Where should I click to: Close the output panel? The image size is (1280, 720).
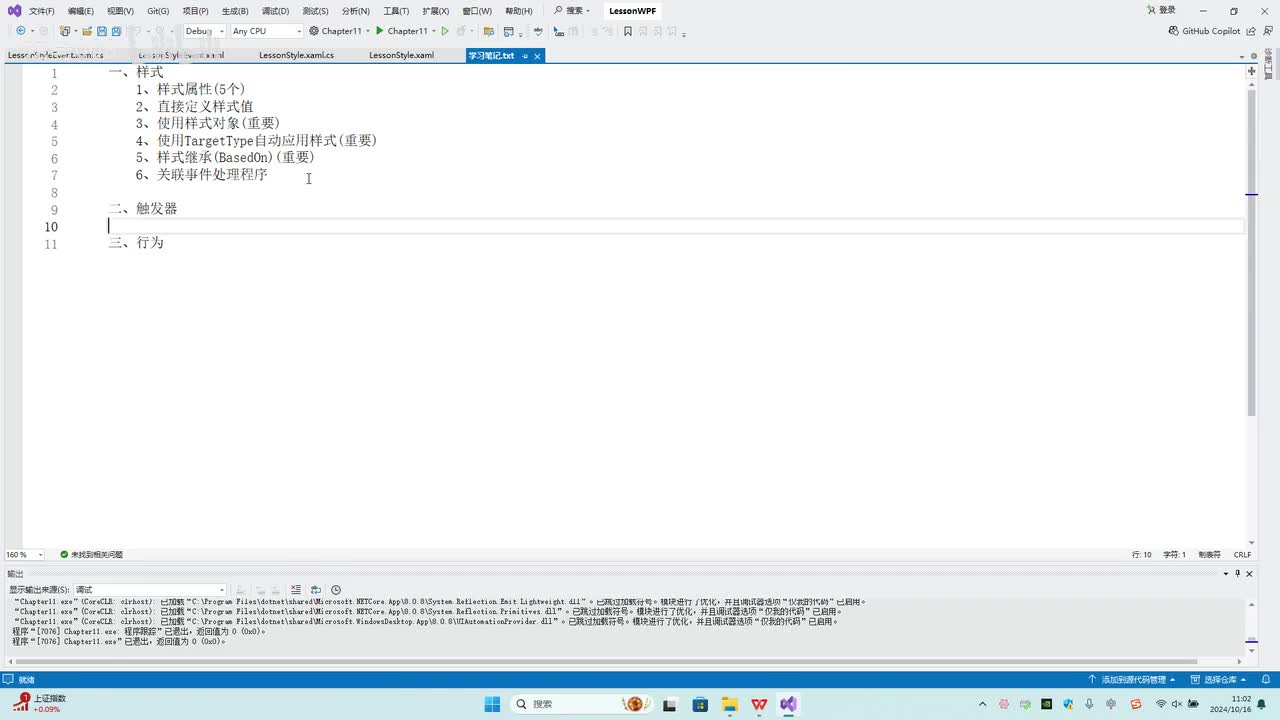tap(1250, 573)
